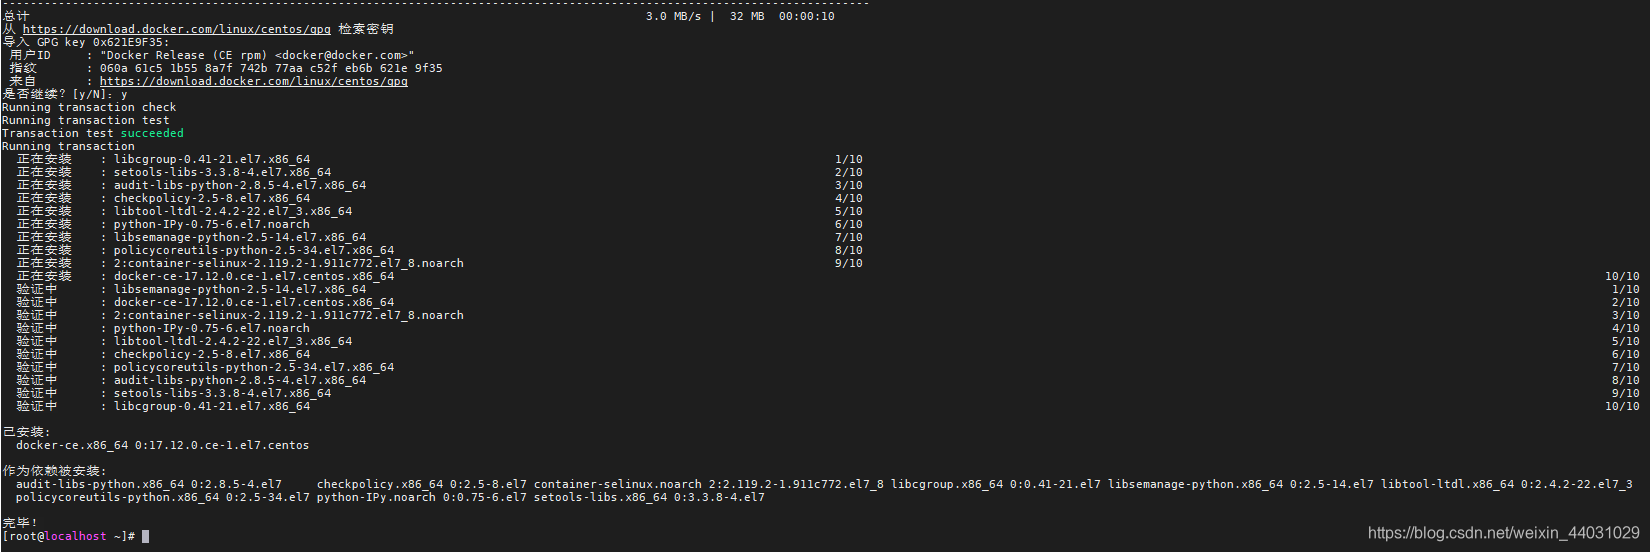Click the 1/10 counter beside libcgroup install row
1650x552 pixels.
[x=849, y=159]
